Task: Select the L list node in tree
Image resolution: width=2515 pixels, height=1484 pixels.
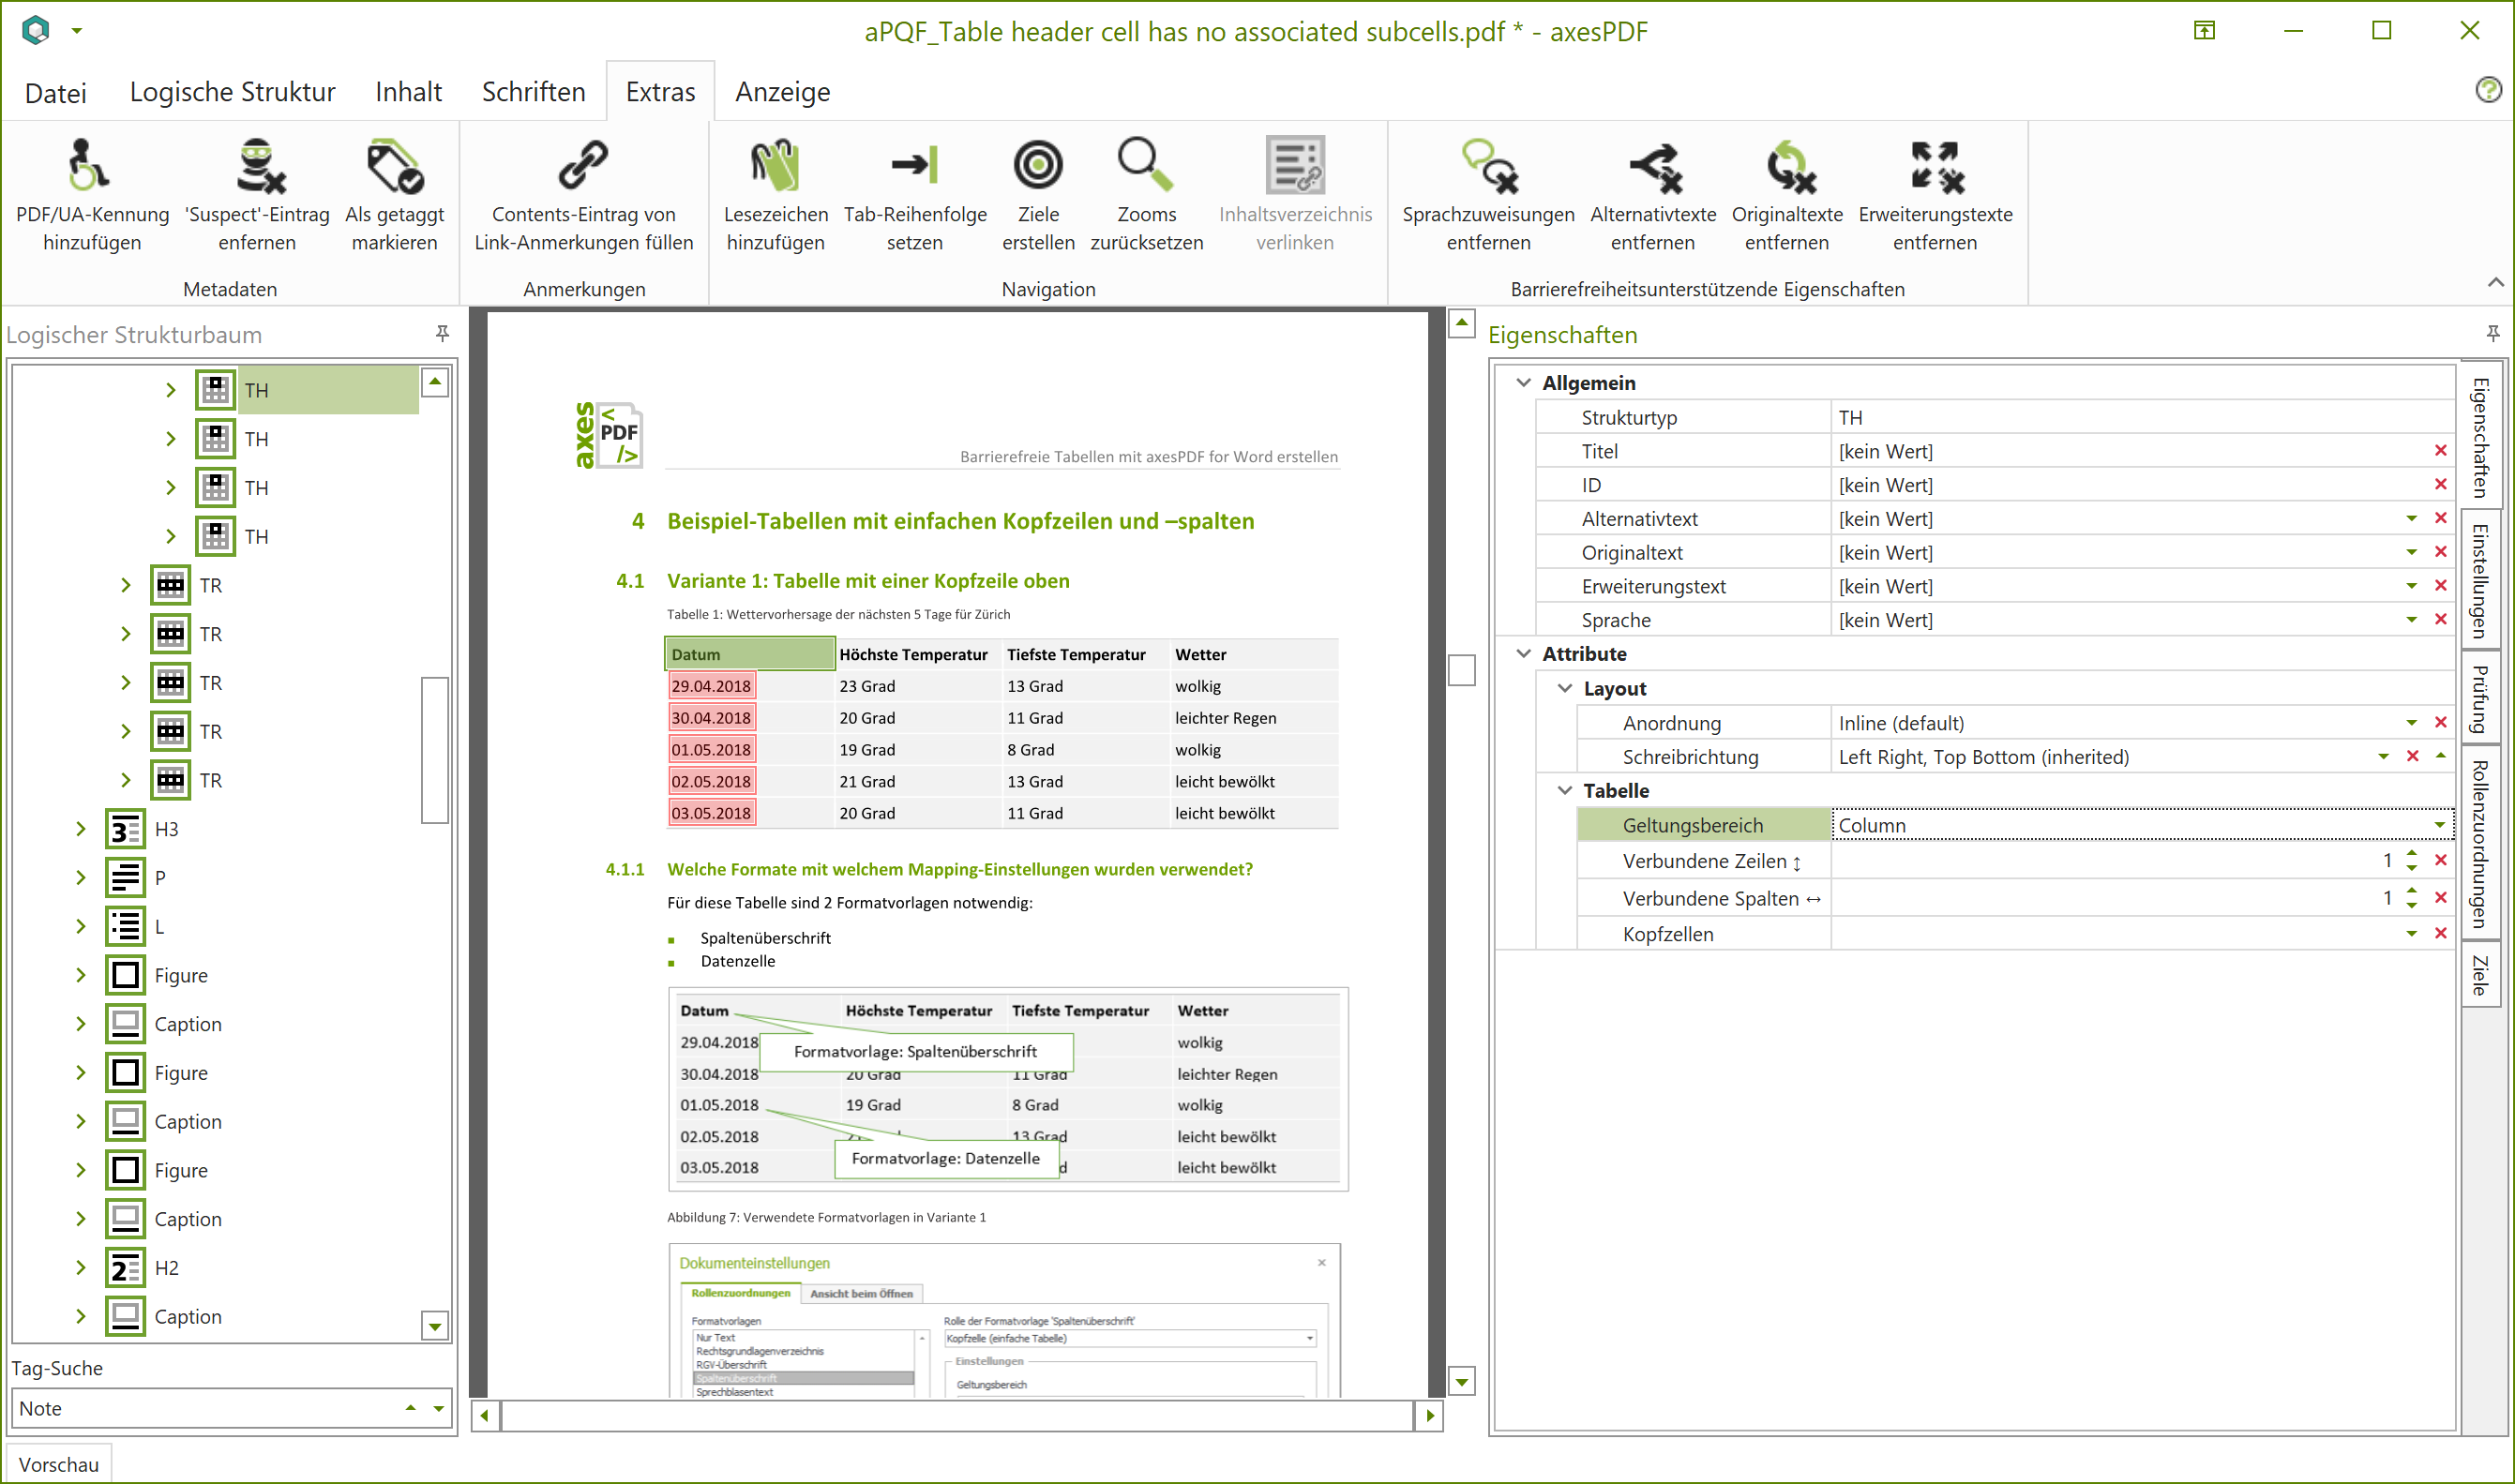Action: (136, 926)
